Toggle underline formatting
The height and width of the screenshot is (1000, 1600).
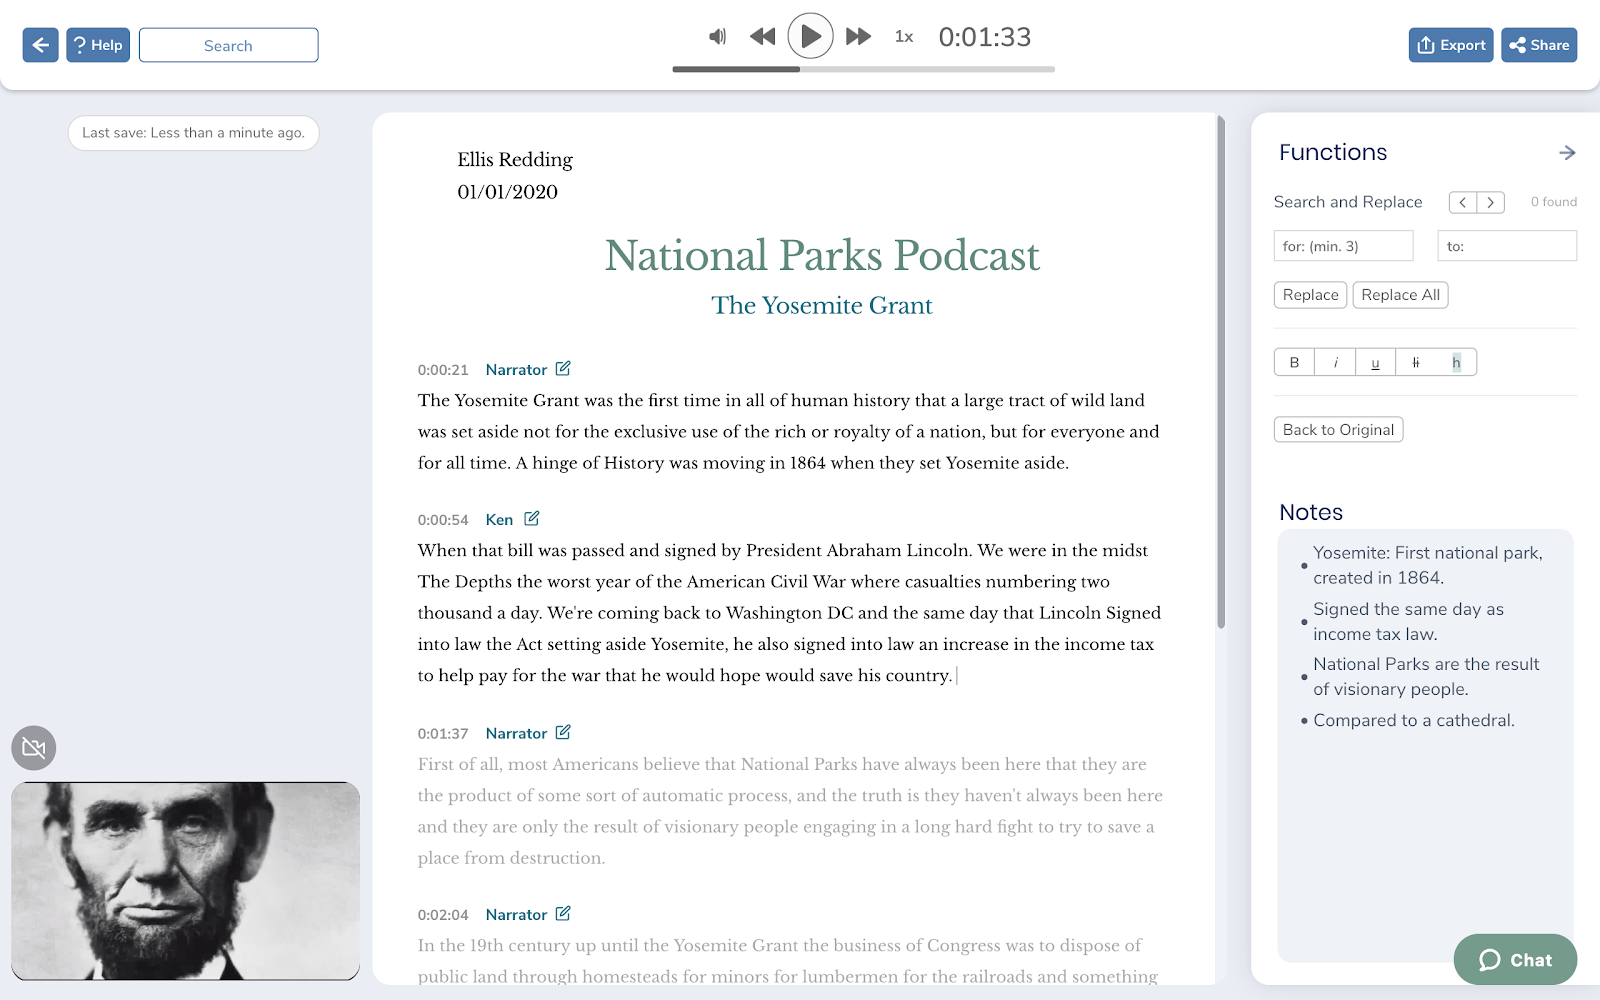point(1375,362)
